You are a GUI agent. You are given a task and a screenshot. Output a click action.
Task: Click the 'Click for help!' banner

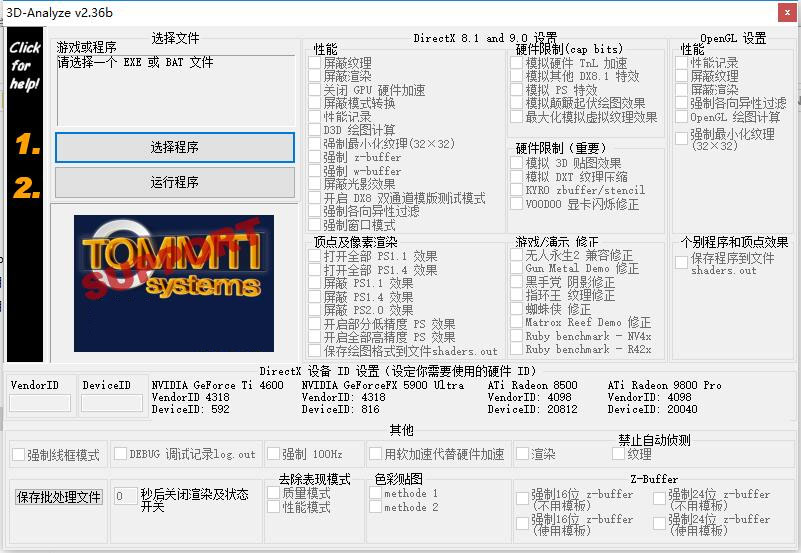pos(25,66)
